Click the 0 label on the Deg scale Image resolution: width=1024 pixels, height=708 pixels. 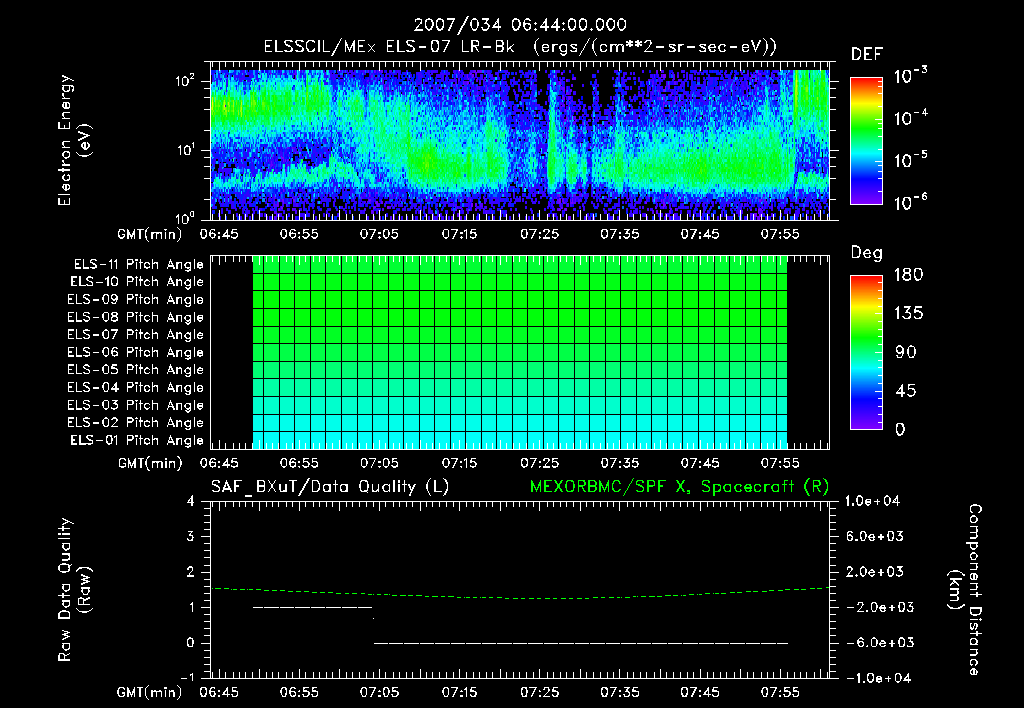click(900, 429)
